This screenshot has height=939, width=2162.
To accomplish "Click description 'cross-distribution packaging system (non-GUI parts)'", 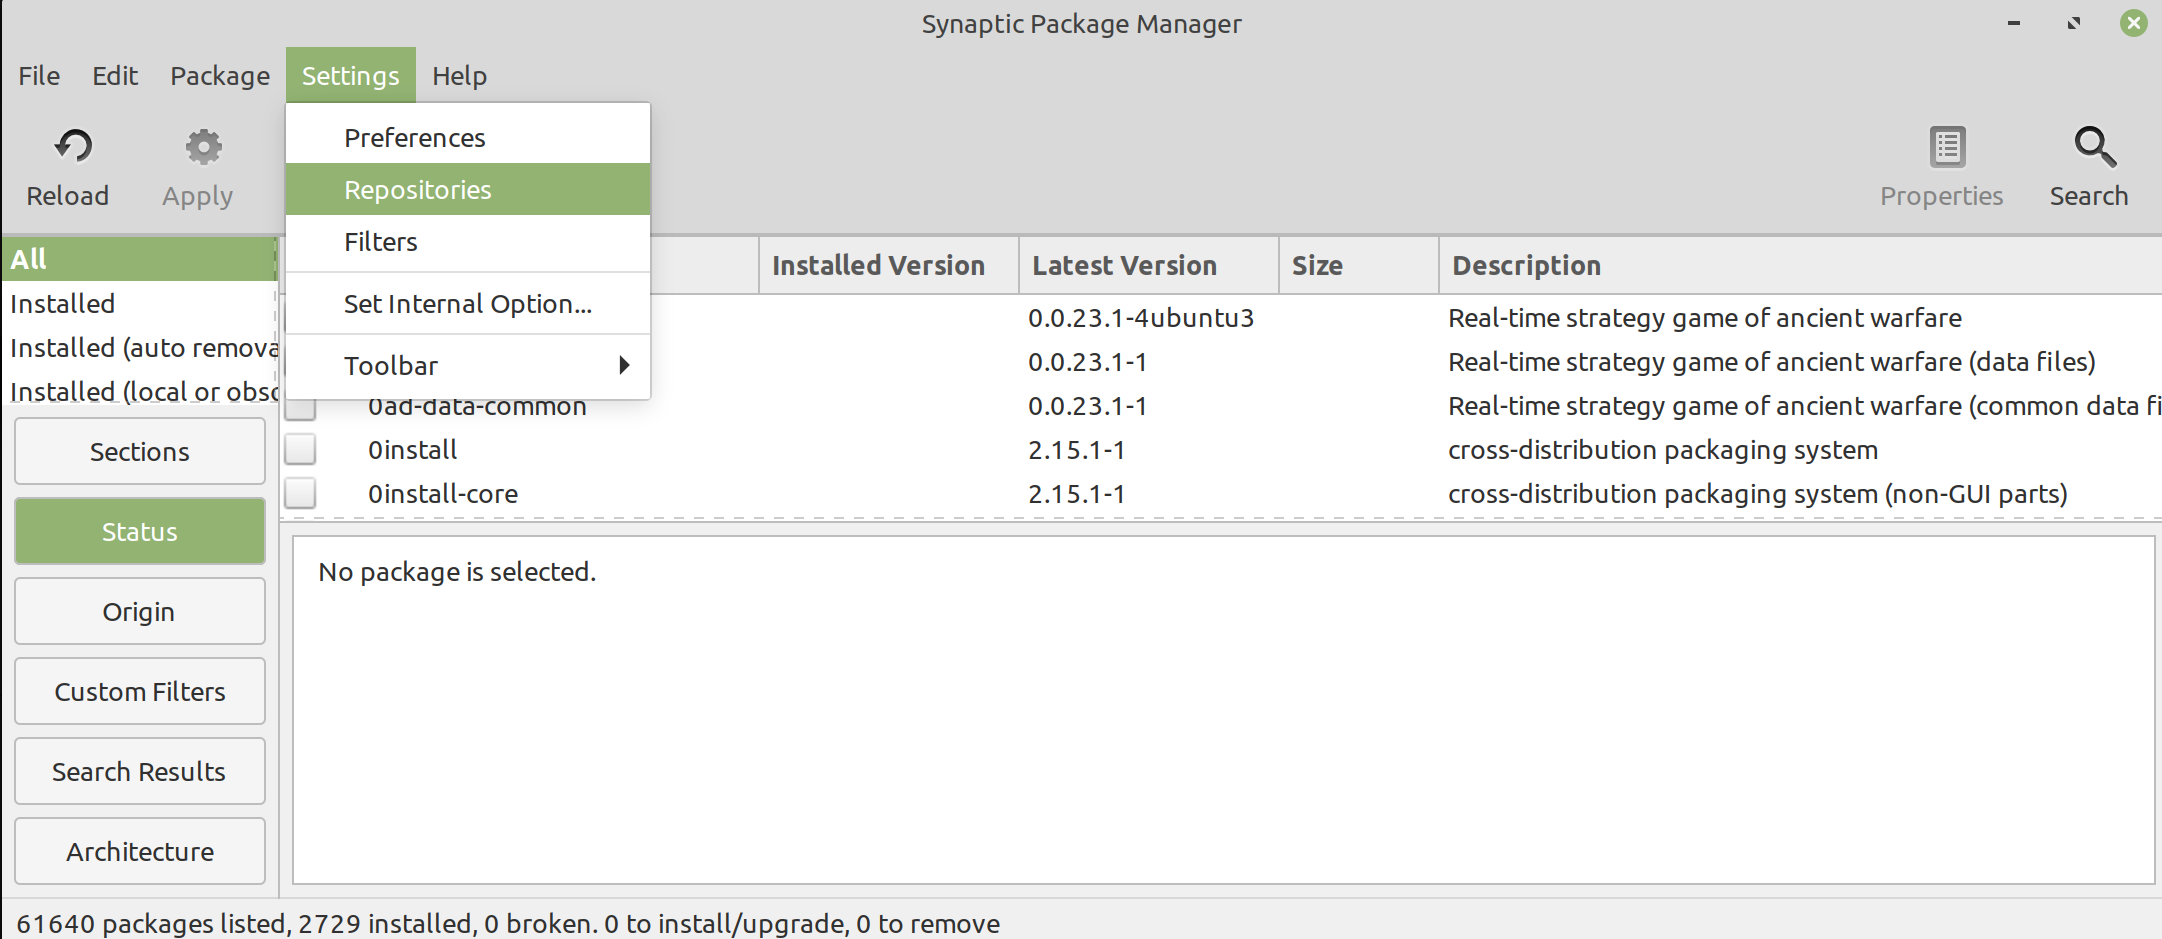I will [1758, 494].
